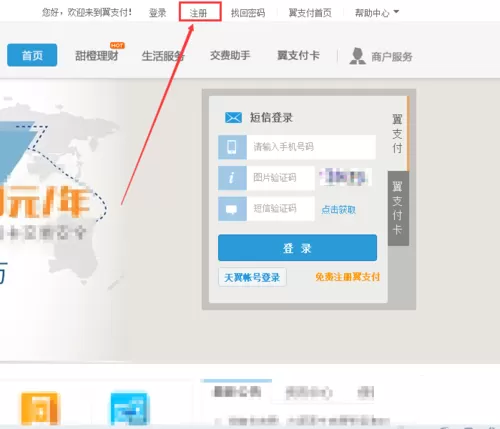Focus the 图片验证码 input field
The height and width of the screenshot is (429, 500).
click(280, 178)
